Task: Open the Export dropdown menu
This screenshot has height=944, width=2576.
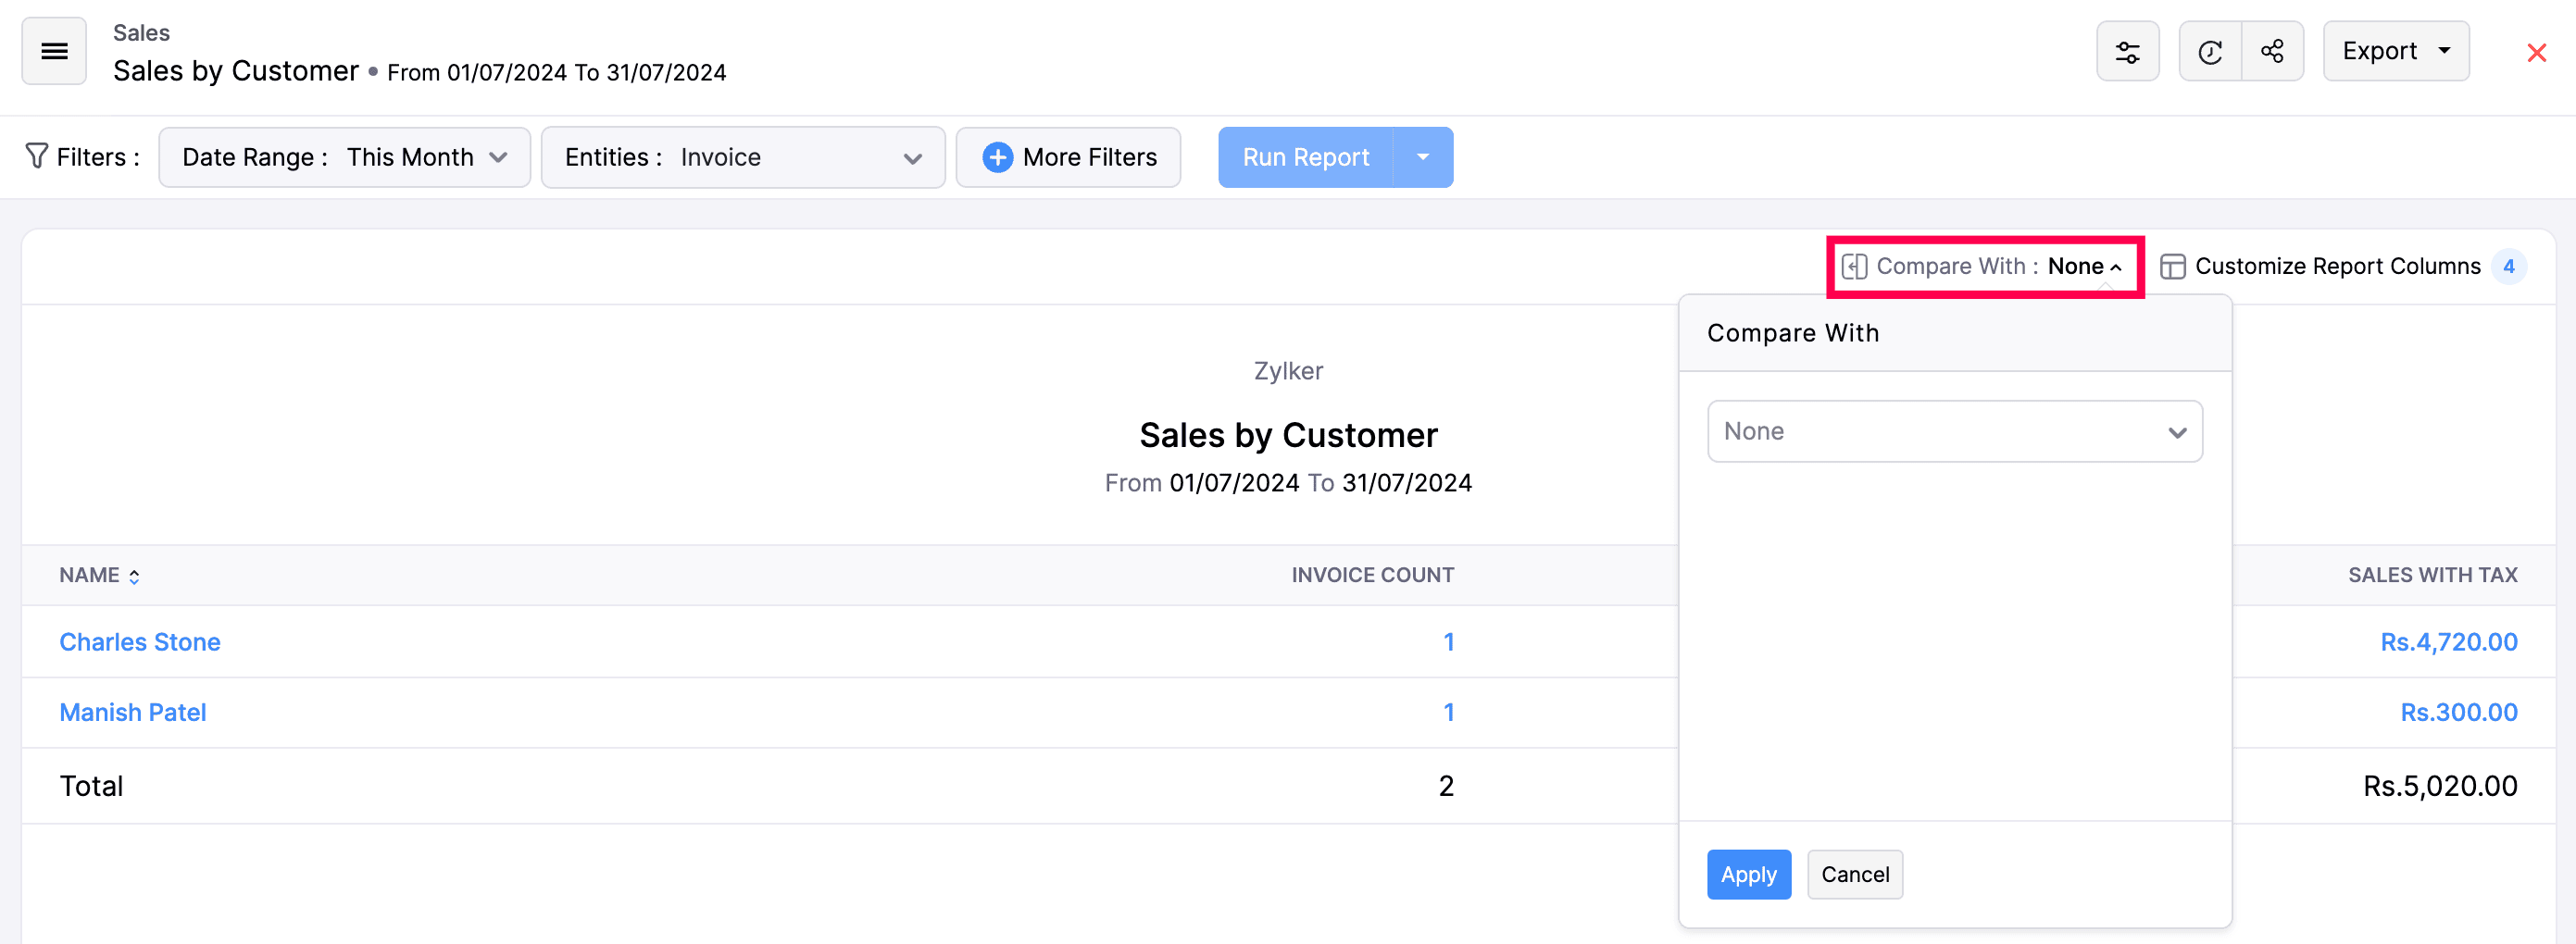Action: tap(2396, 51)
